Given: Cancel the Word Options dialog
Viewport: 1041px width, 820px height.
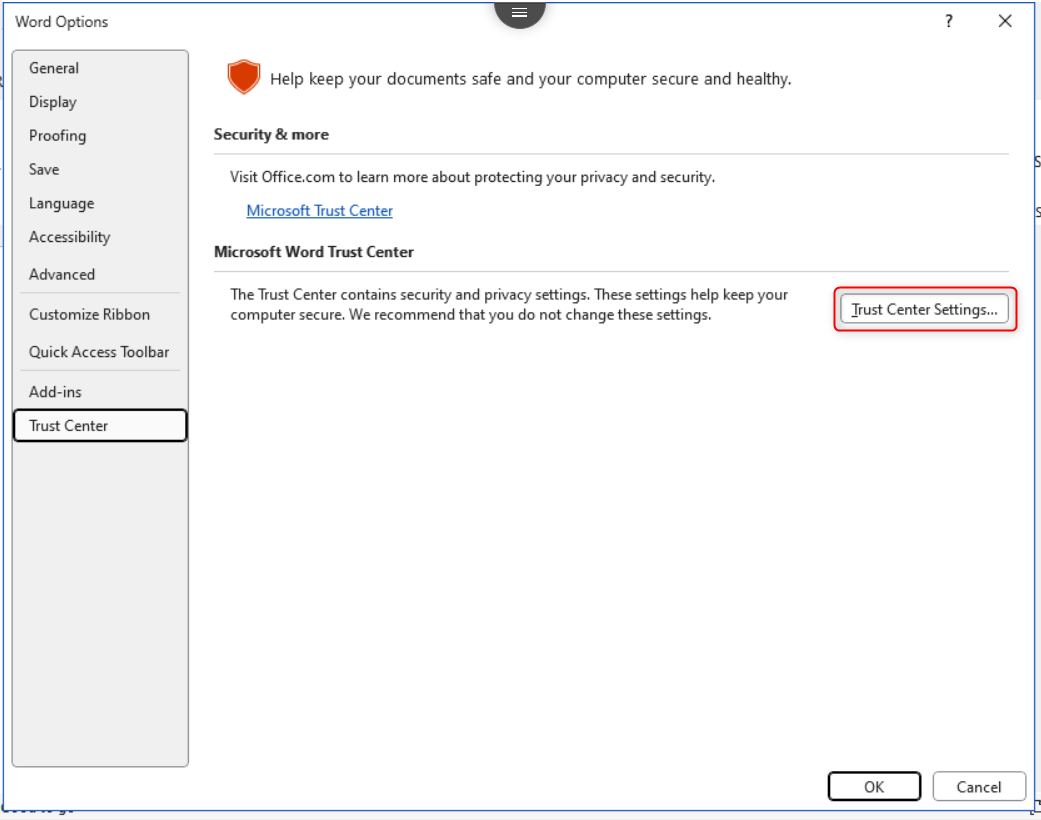Looking at the screenshot, I should pos(979,786).
